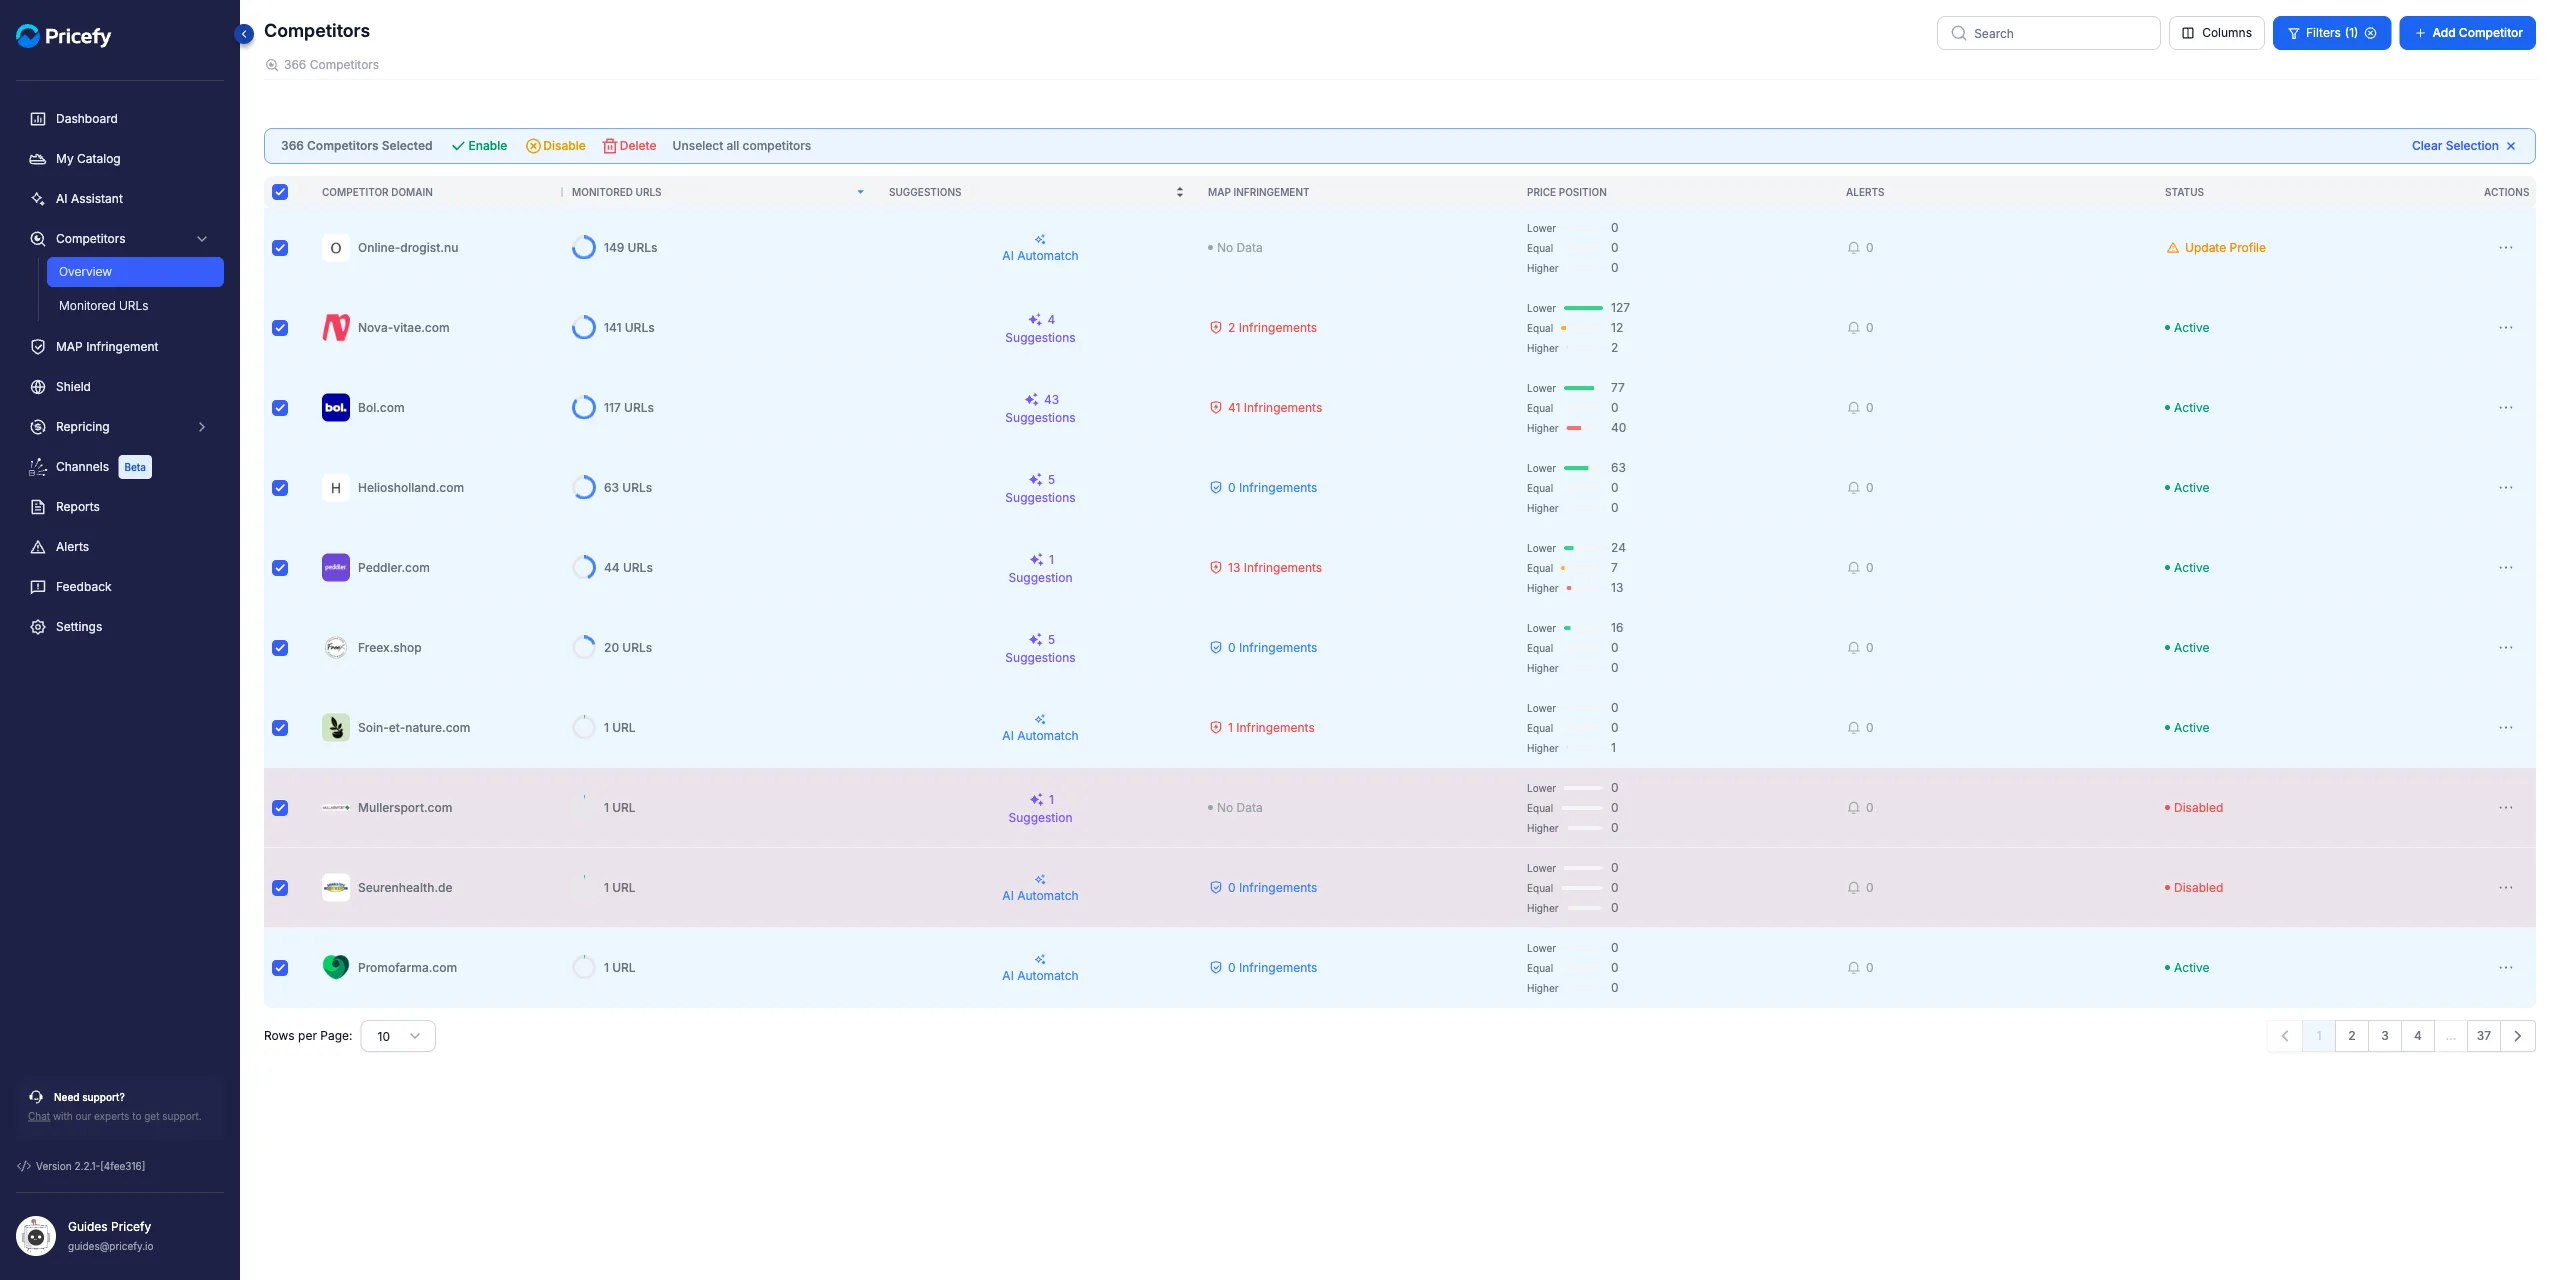Uncheck the Bol.com row checkbox
The image size is (2560, 1280).
pos(280,408)
